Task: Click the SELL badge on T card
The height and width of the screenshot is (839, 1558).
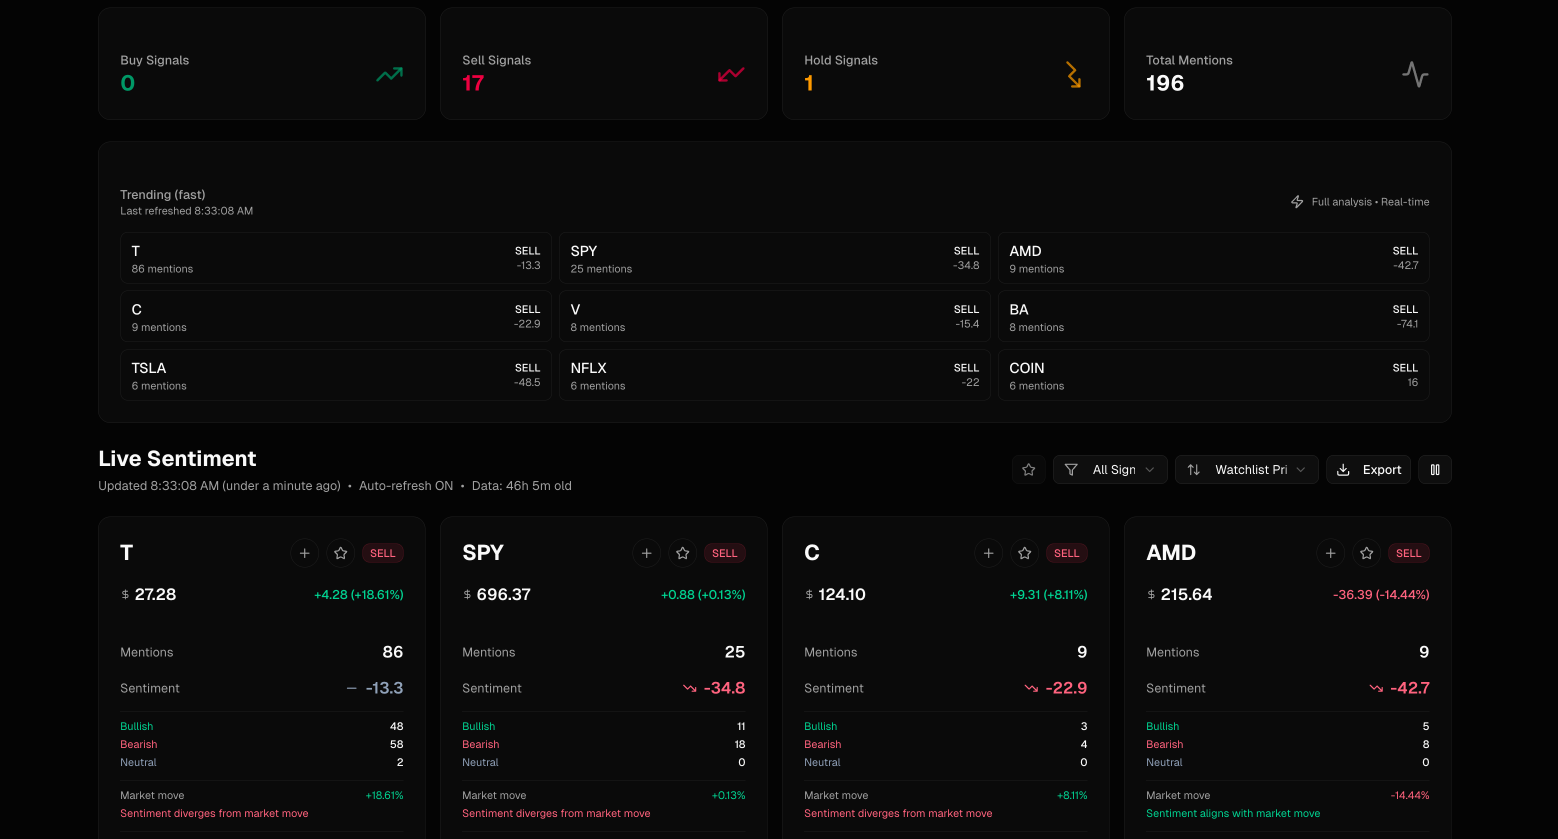Action: 383,553
